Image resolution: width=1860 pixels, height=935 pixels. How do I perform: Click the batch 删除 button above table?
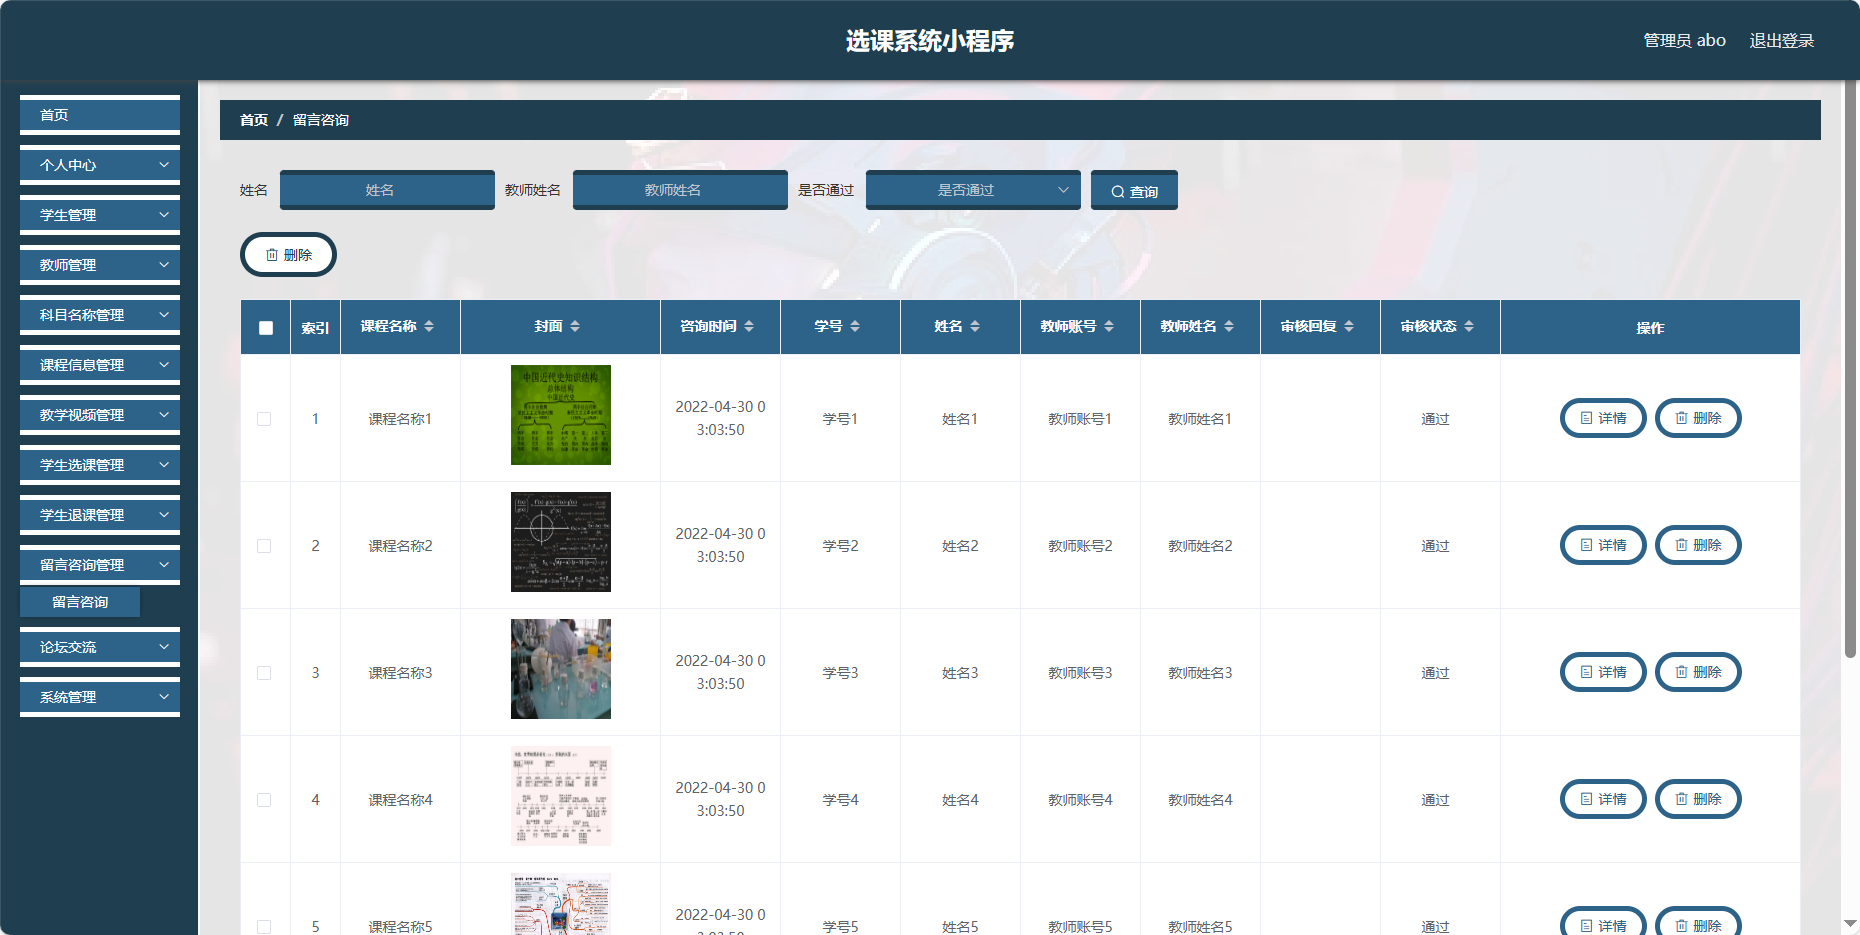click(x=288, y=255)
